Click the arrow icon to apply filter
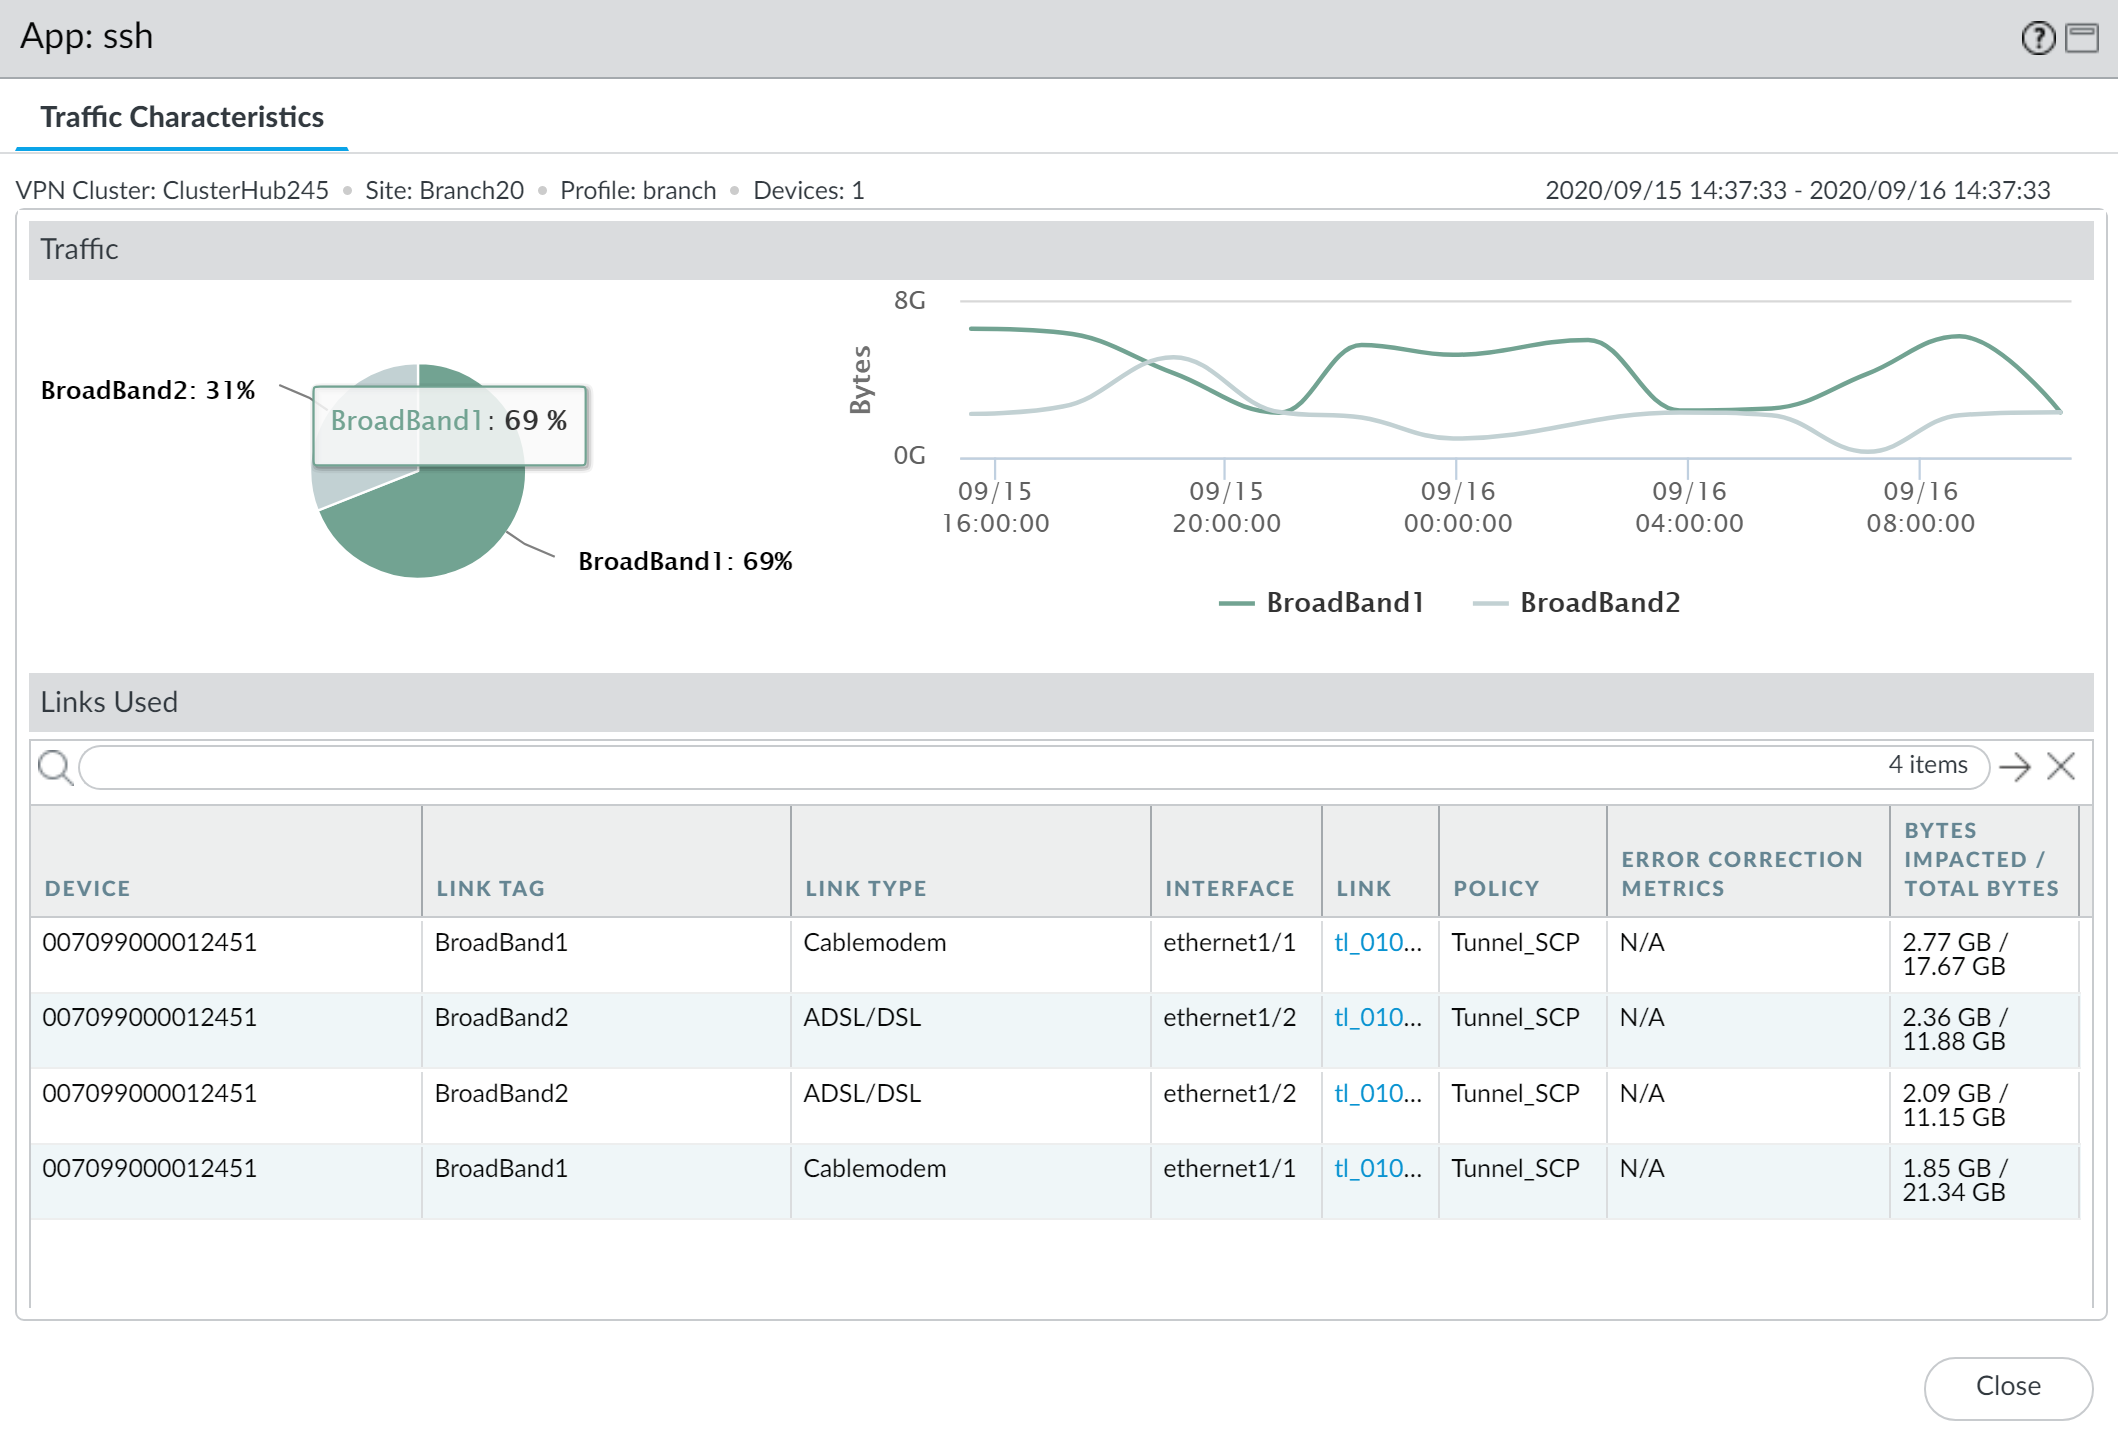 pyautogui.click(x=2015, y=767)
